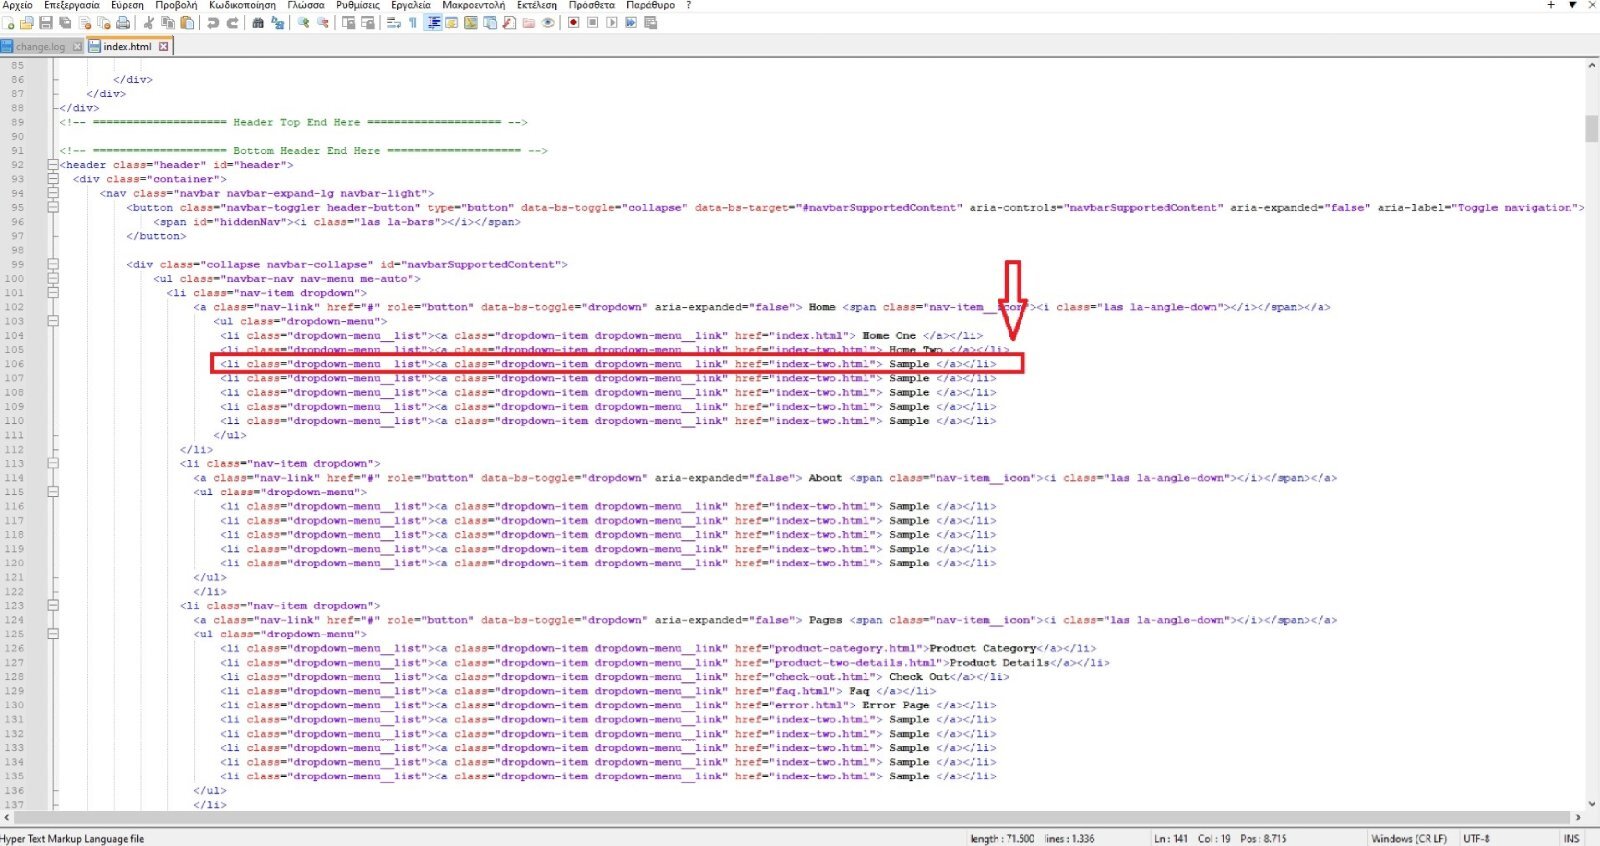The width and height of the screenshot is (1600, 846).
Task: Collapse the dropdown-menu ul fold line 103
Action: [x=53, y=321]
